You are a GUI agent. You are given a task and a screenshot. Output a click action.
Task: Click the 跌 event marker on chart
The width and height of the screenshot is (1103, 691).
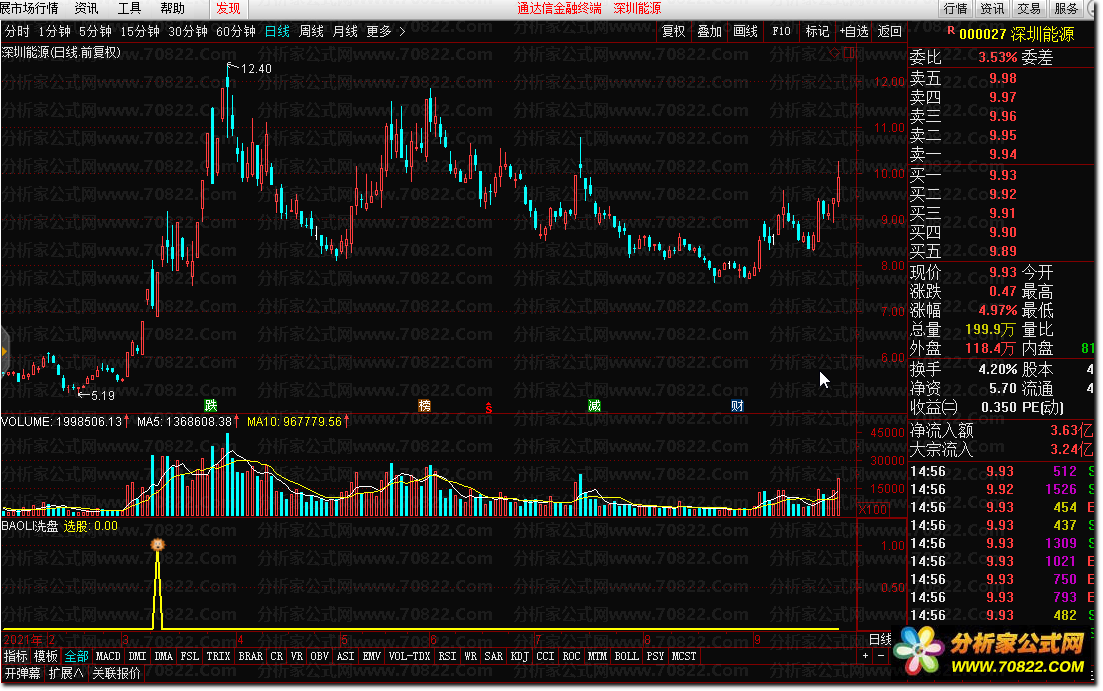pyautogui.click(x=210, y=405)
